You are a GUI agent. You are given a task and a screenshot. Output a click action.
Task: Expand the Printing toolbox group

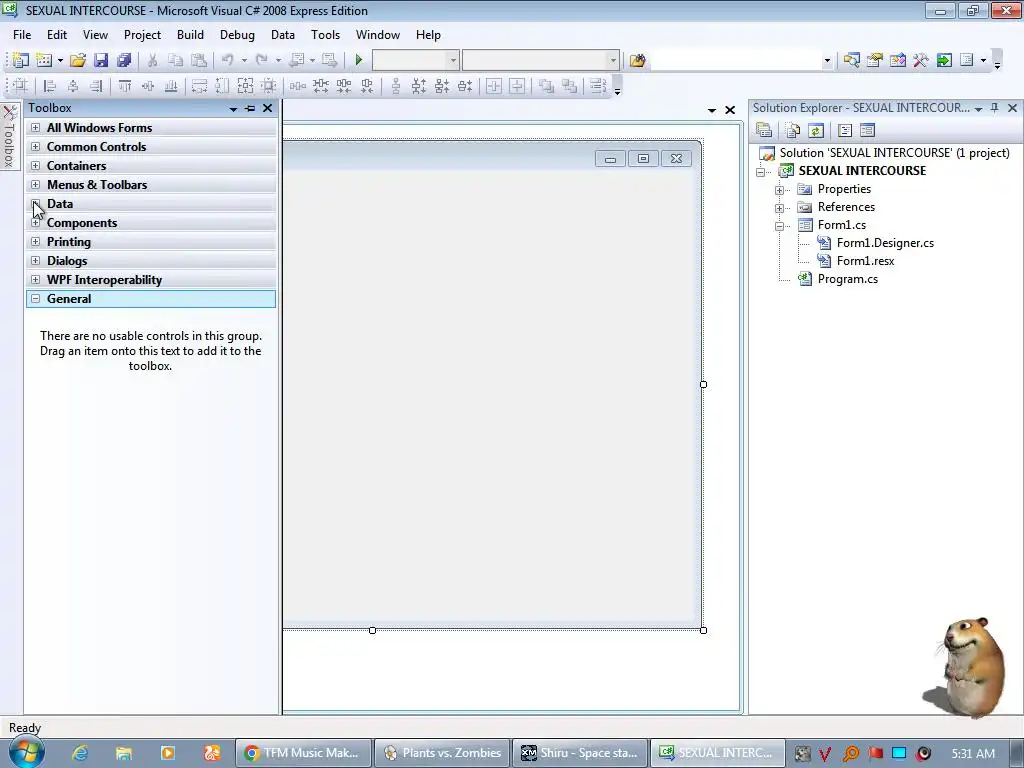point(35,242)
